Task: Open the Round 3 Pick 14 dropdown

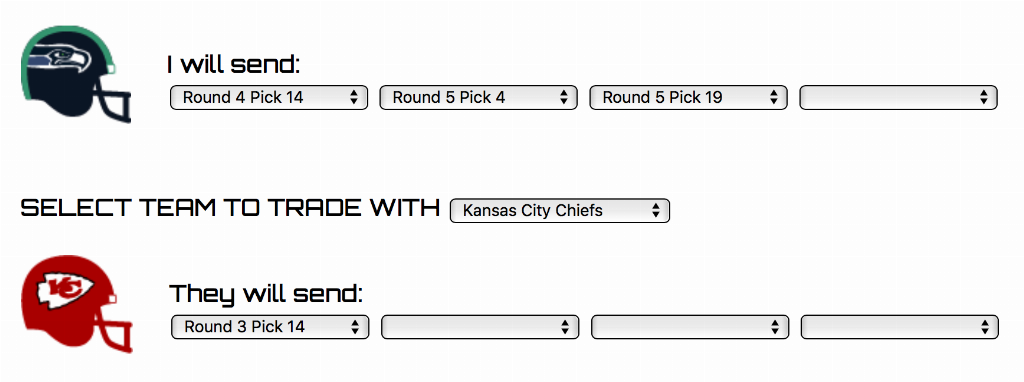Action: 270,326
